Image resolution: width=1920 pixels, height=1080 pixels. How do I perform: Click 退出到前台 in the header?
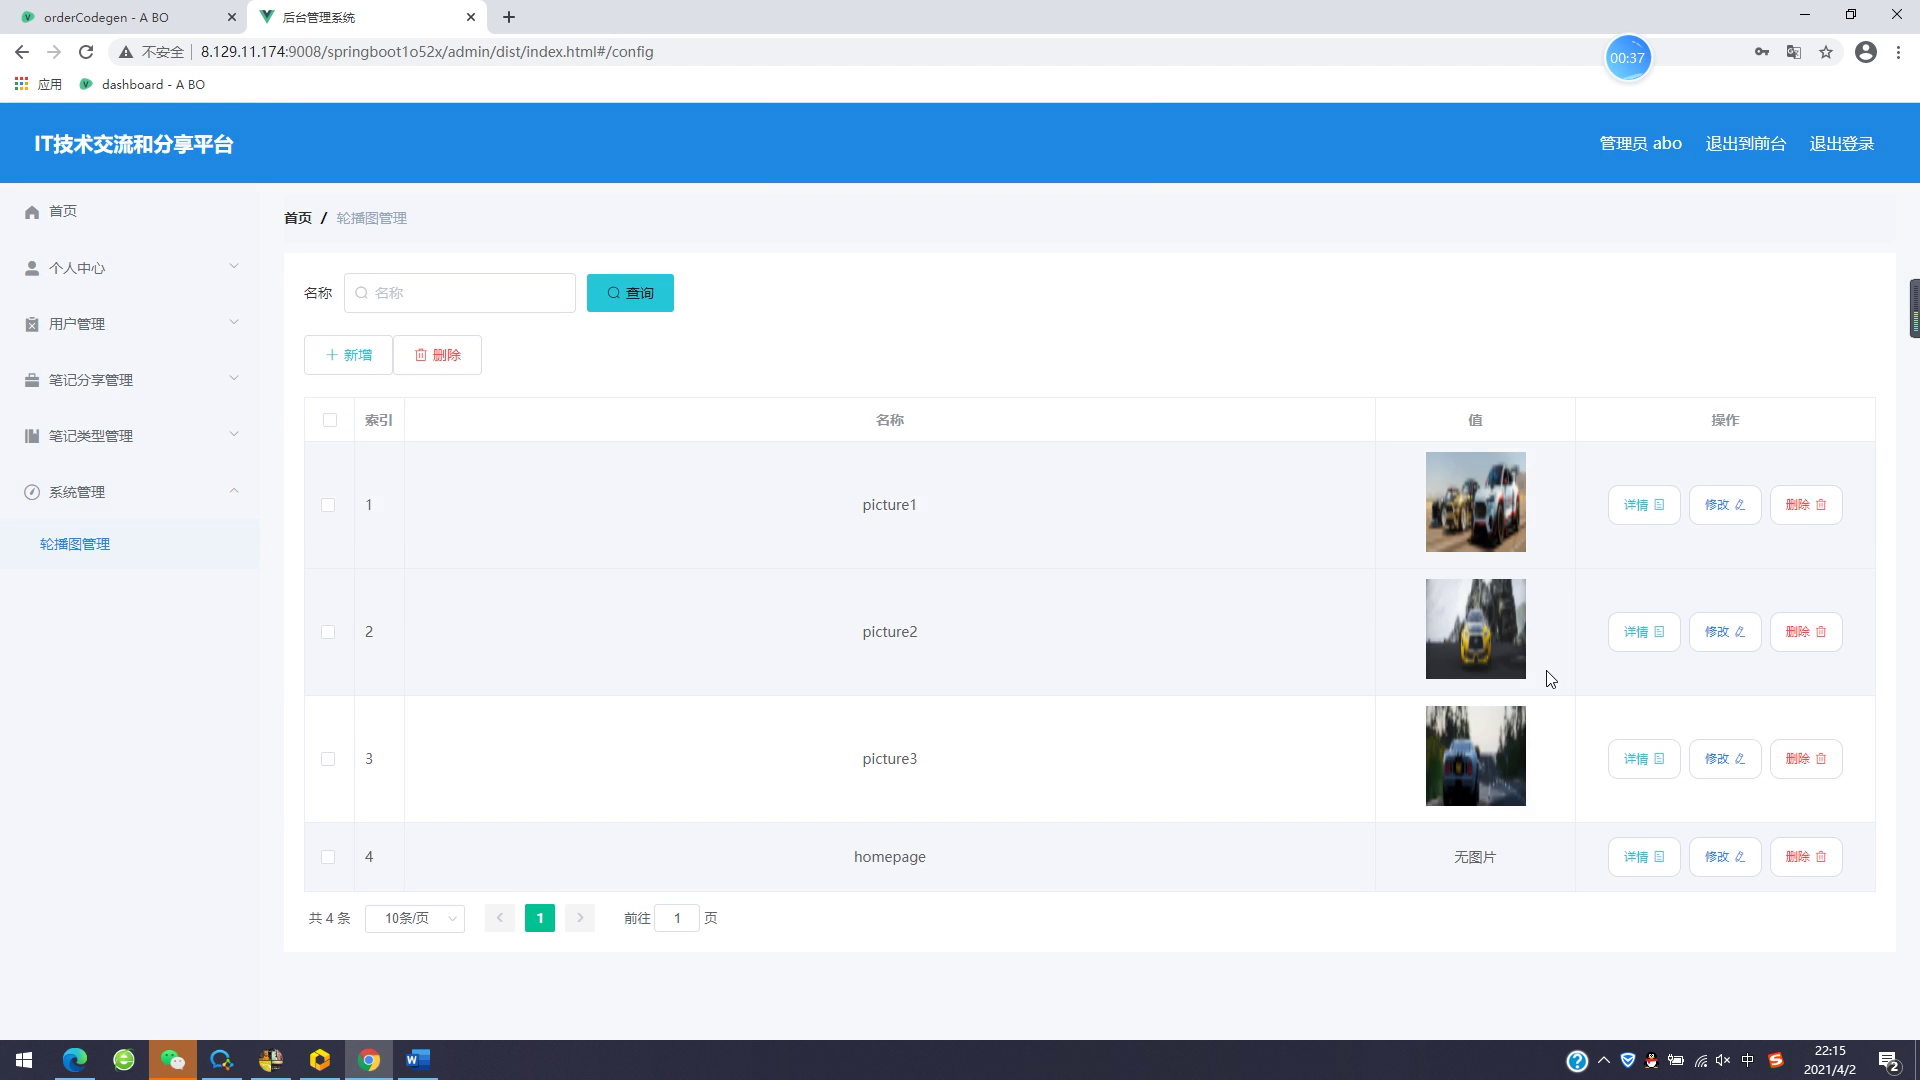1746,143
